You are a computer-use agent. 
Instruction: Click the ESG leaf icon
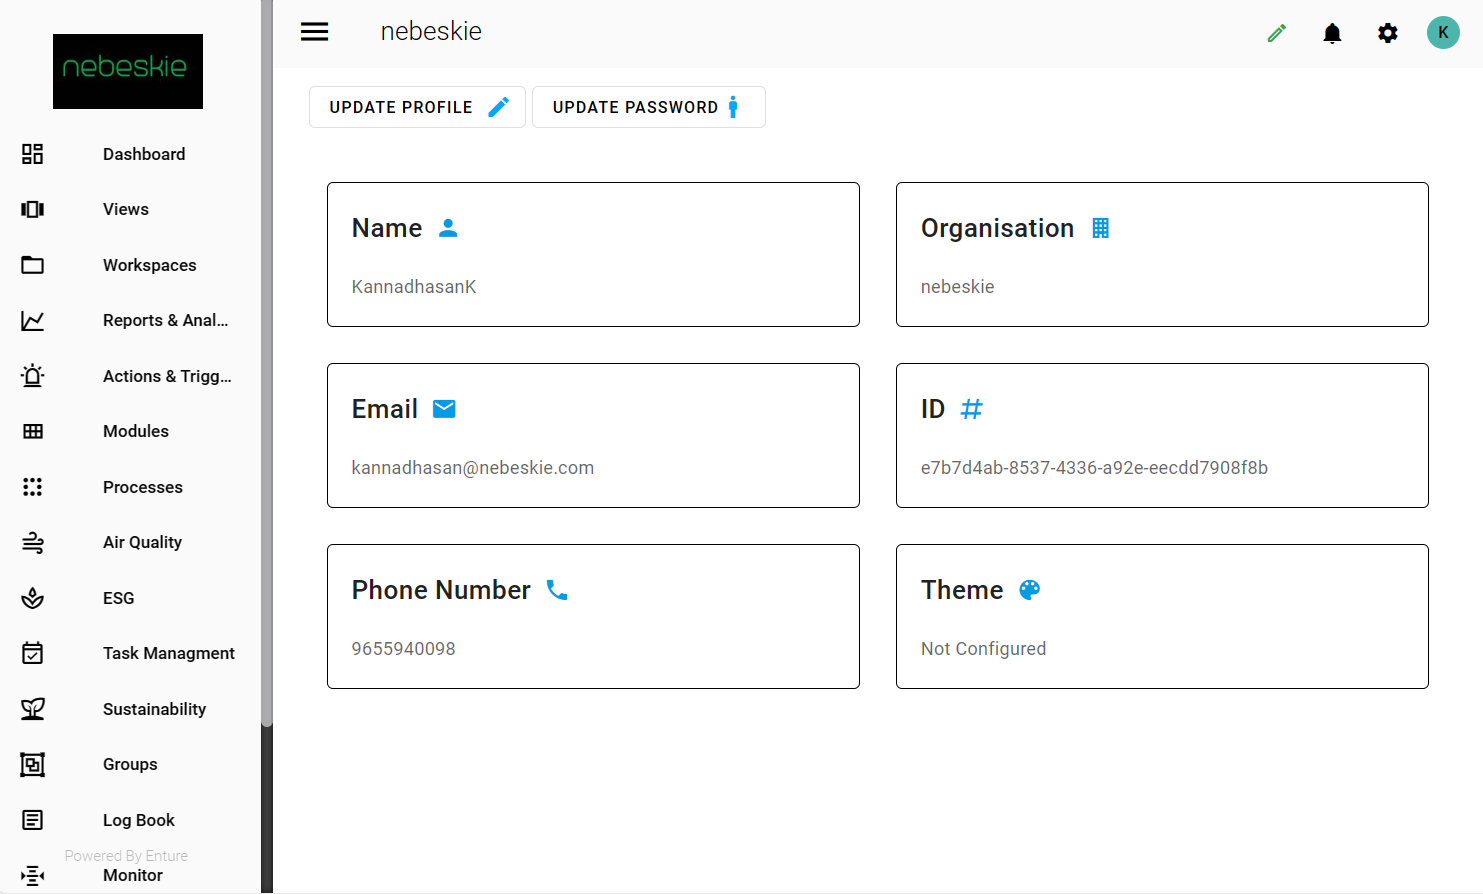click(x=33, y=598)
